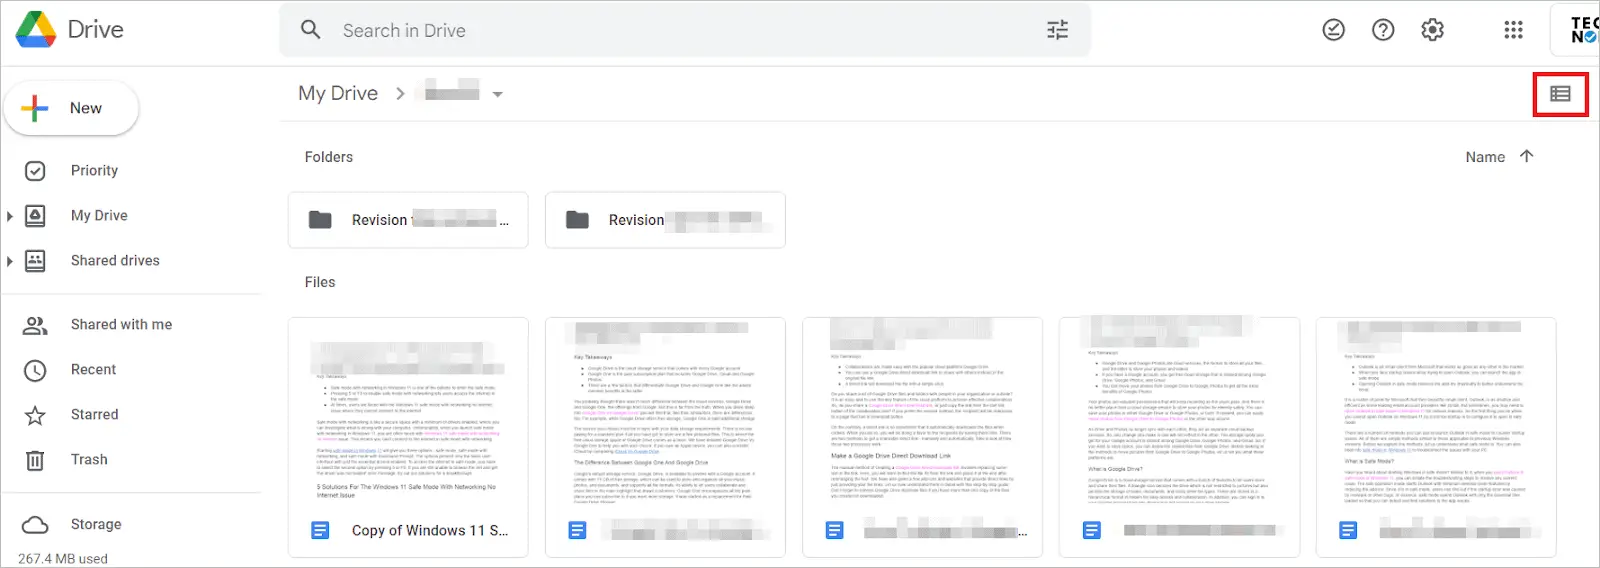
Task: Reverse sort direction arrow beside Name
Action: tap(1526, 156)
